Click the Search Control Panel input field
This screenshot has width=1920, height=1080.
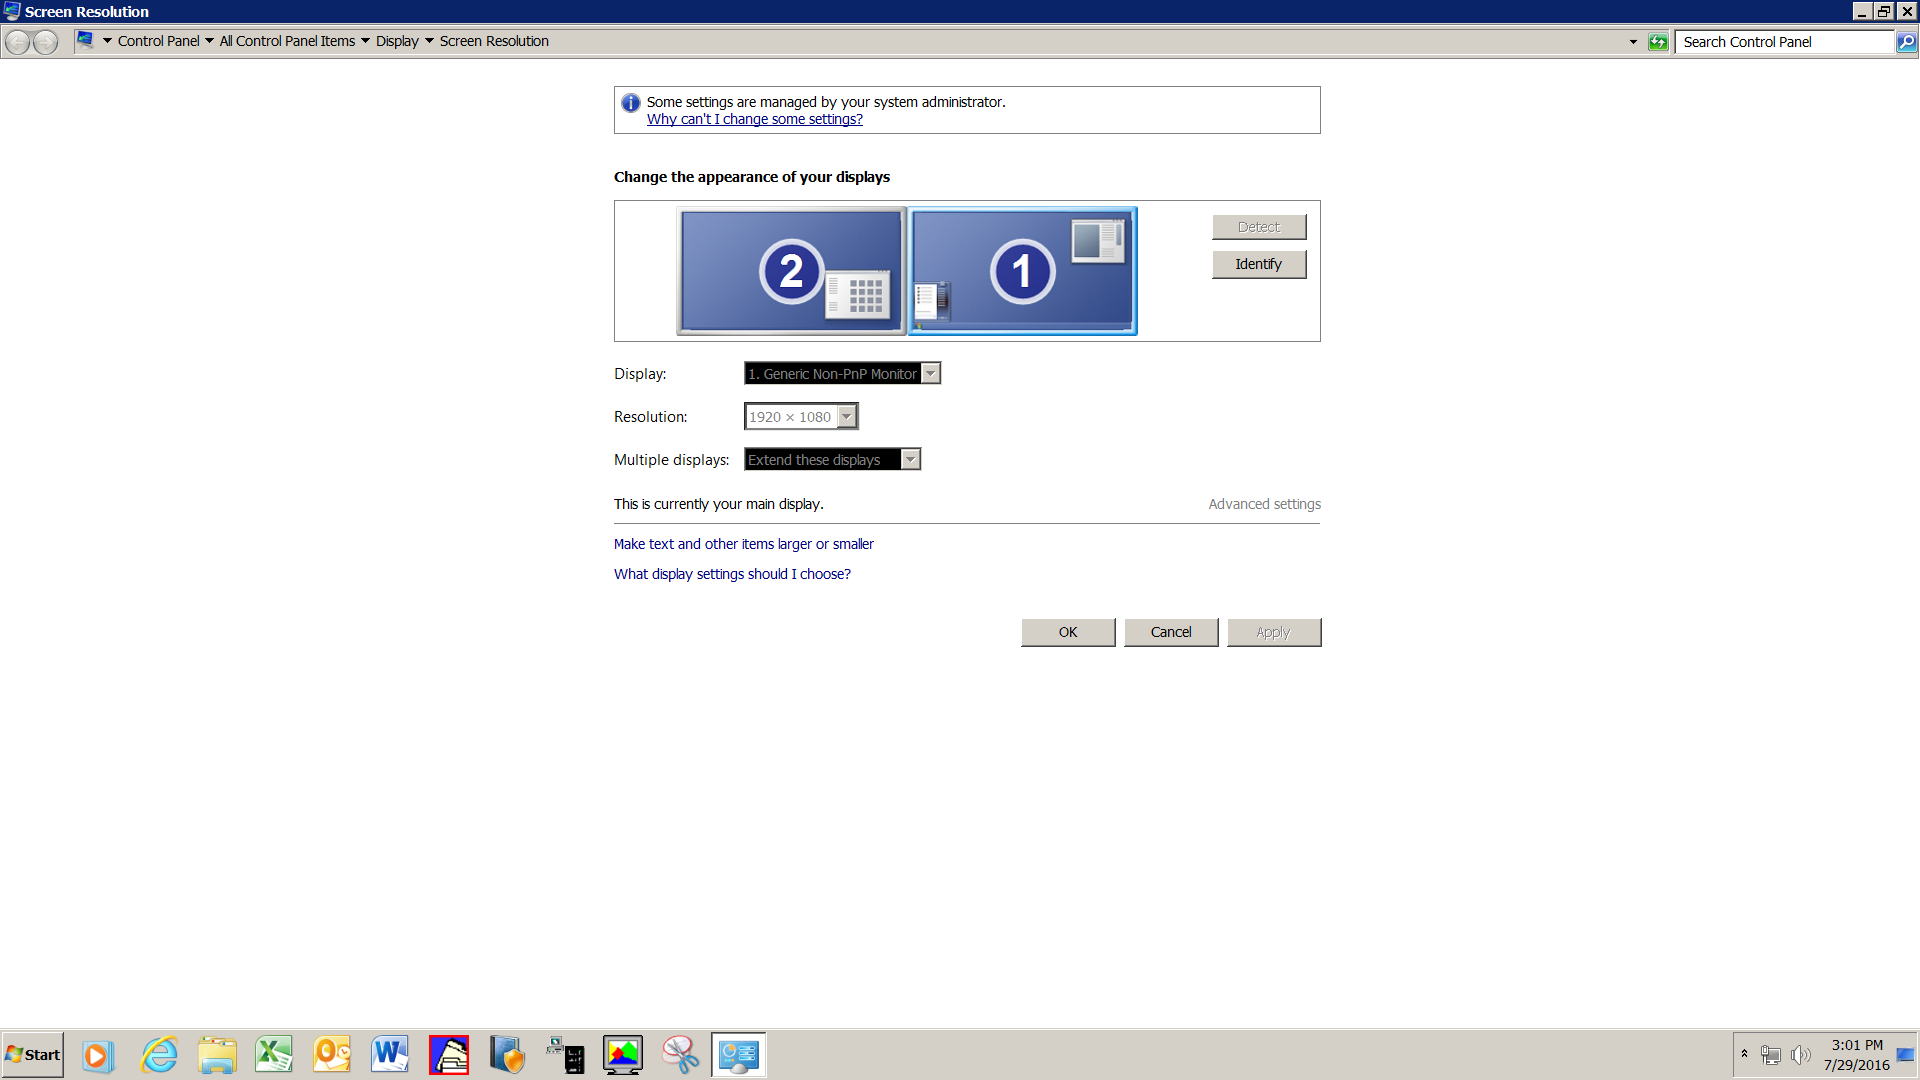(x=1780, y=42)
